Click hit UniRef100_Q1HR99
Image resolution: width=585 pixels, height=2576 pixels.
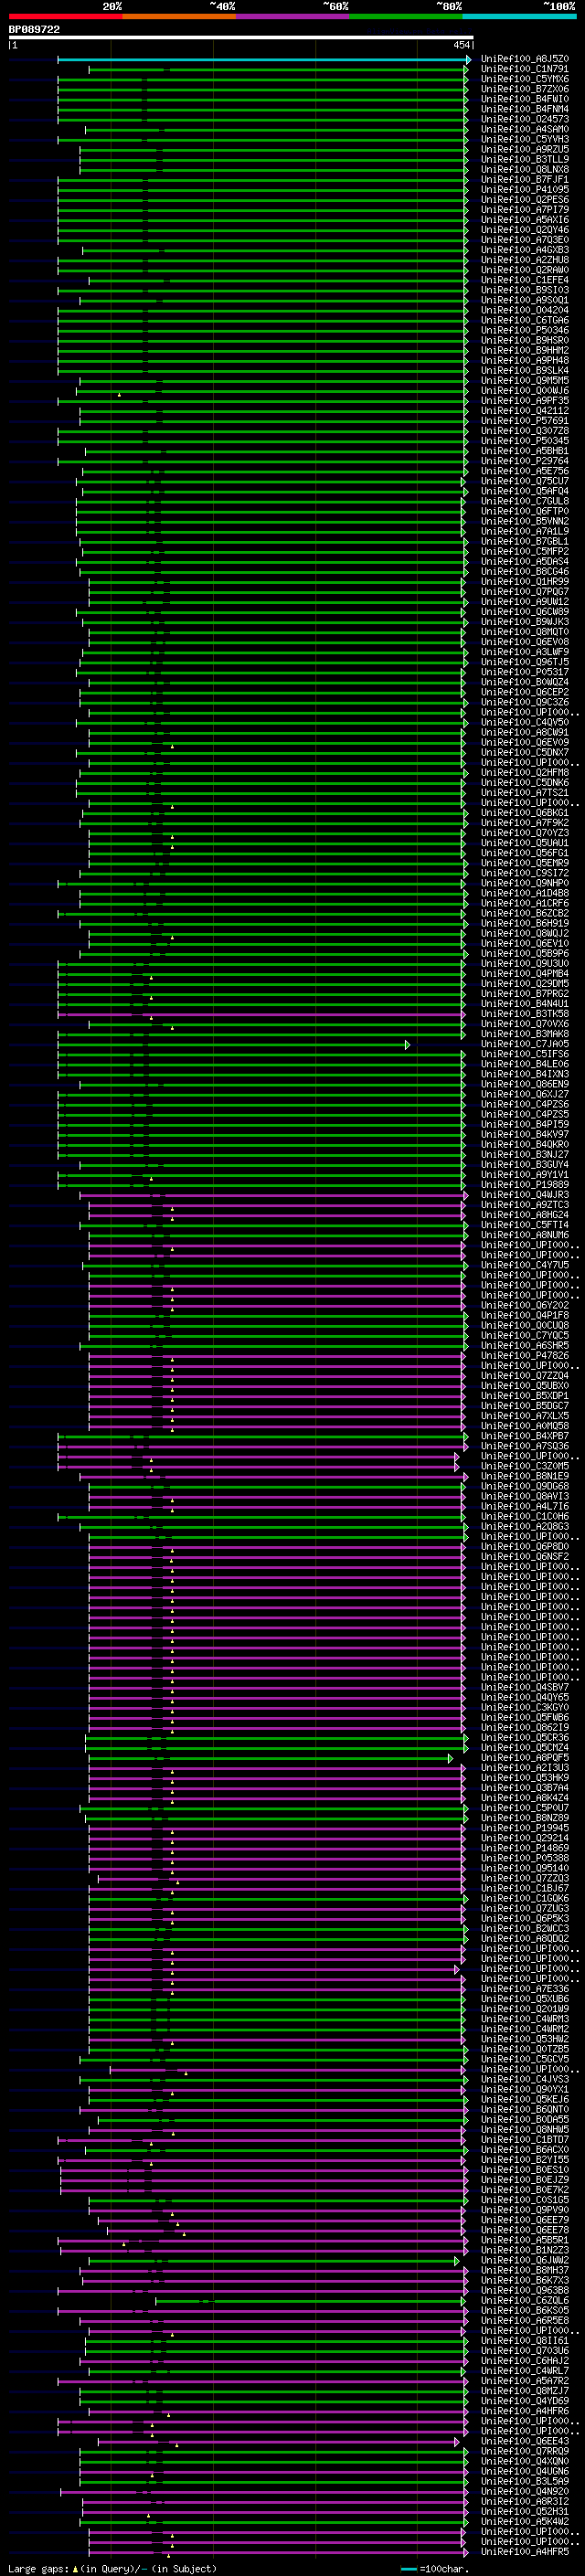525,582
